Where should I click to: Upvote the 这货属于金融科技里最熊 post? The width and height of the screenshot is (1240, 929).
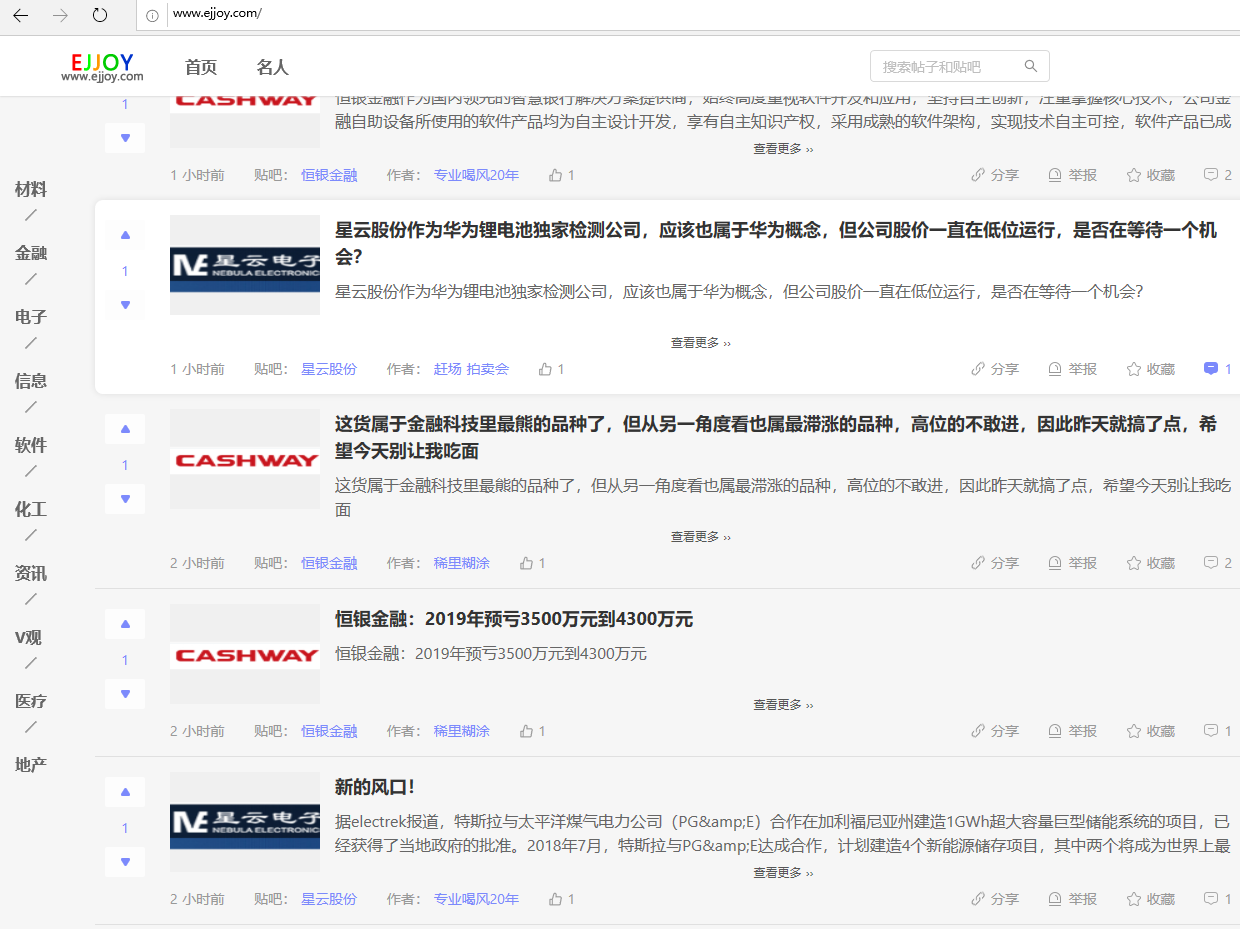pyautogui.click(x=125, y=429)
